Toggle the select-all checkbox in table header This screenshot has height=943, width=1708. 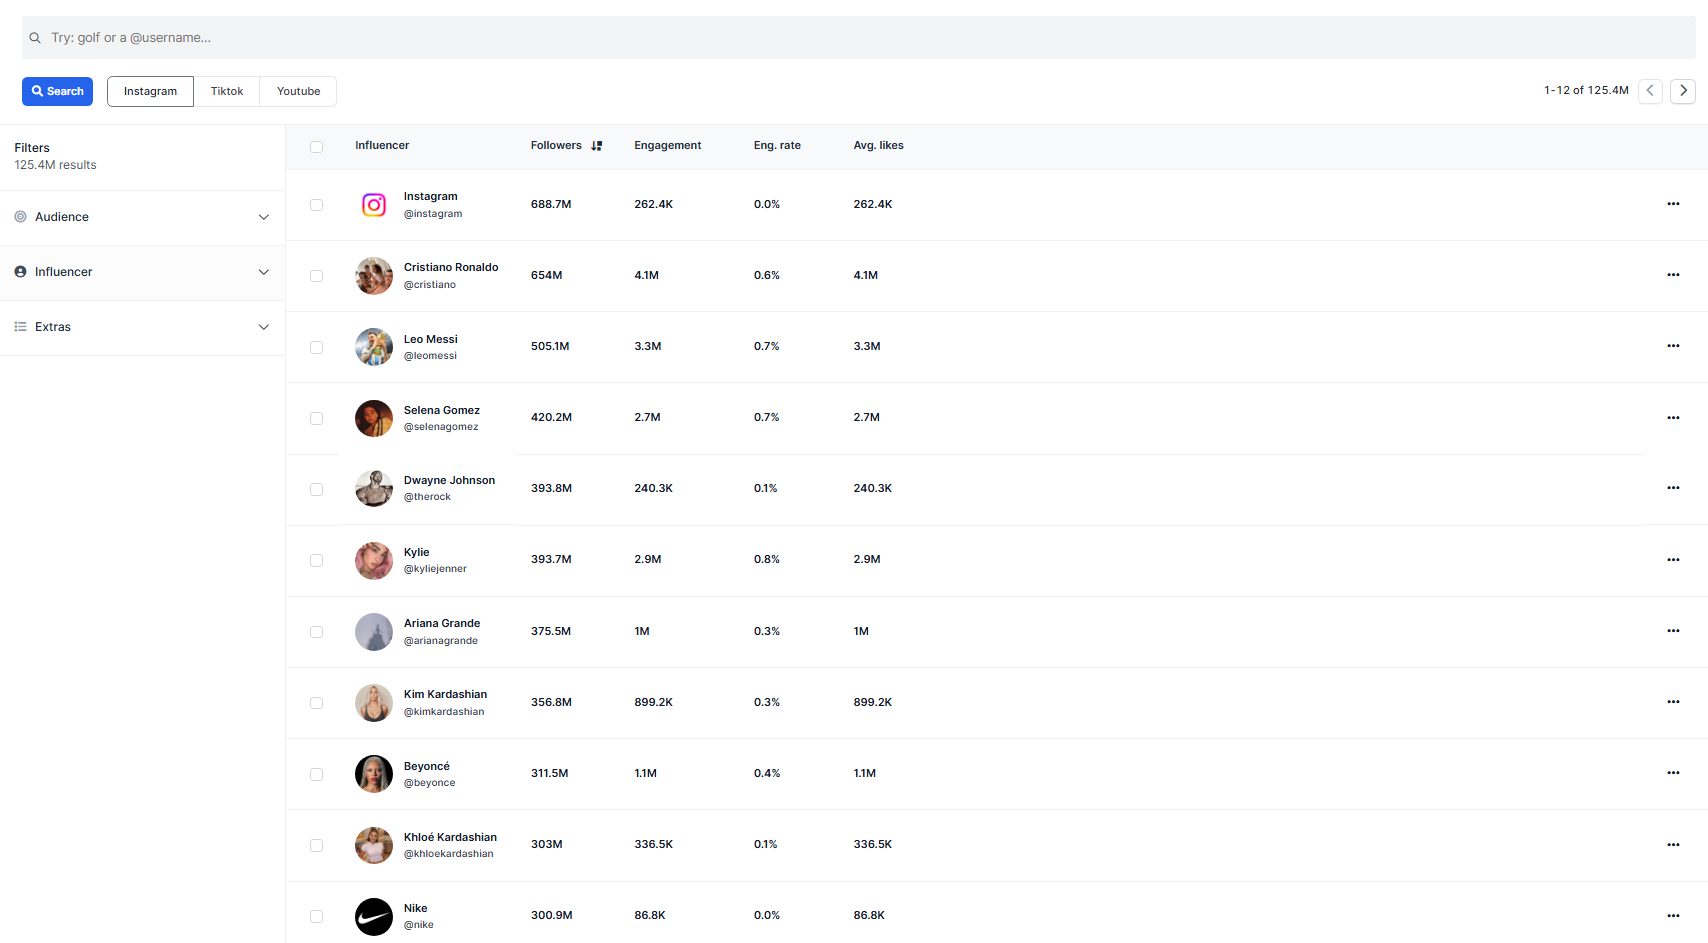tap(316, 147)
